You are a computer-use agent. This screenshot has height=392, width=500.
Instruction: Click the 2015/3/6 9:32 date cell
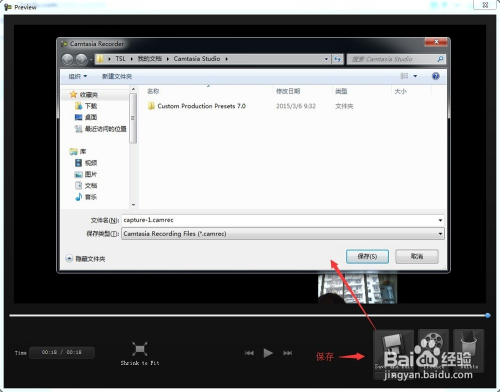pos(296,106)
